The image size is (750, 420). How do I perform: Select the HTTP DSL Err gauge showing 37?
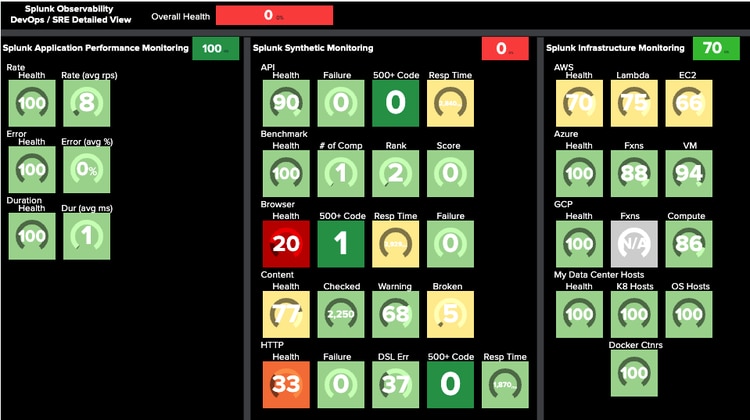point(394,386)
